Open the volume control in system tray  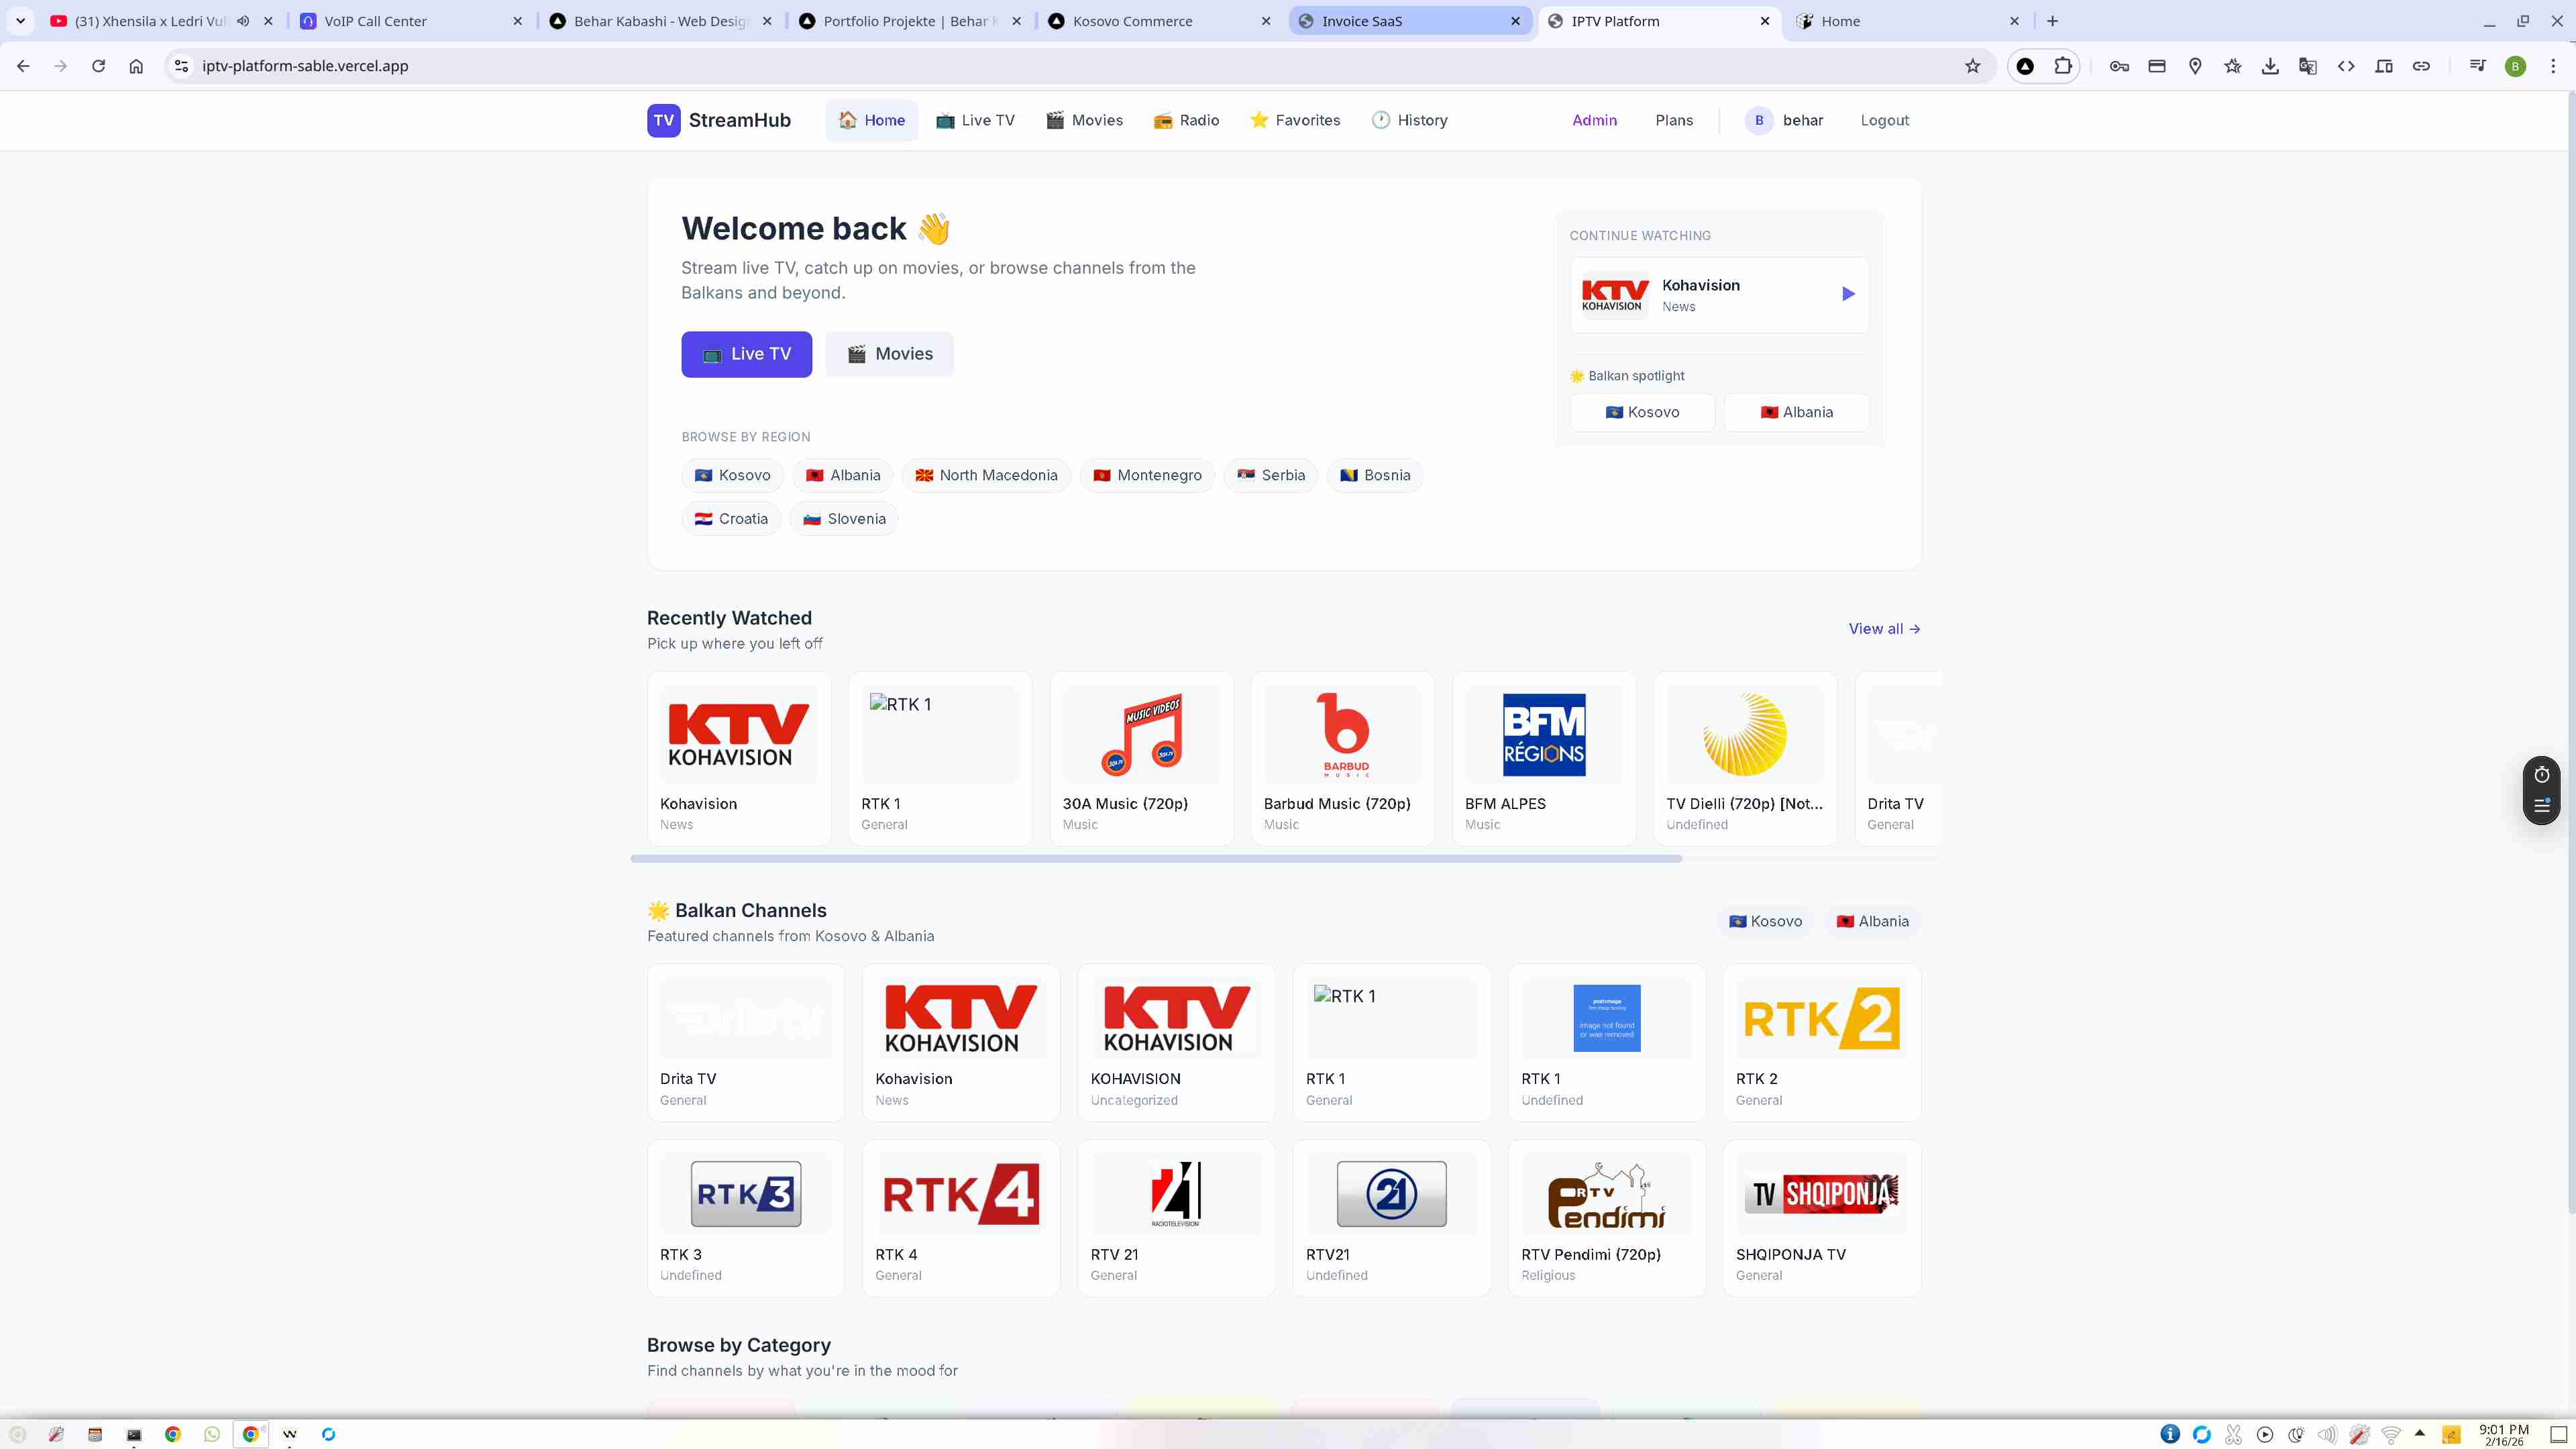point(2327,1434)
